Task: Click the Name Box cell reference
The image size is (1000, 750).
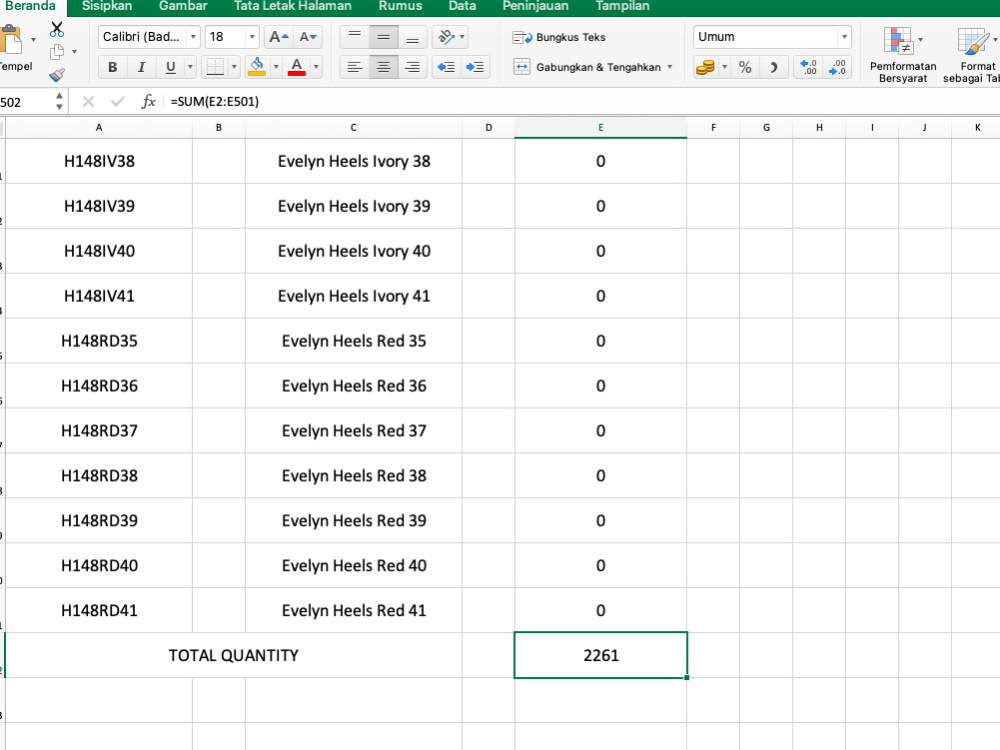Action: tap(24, 102)
